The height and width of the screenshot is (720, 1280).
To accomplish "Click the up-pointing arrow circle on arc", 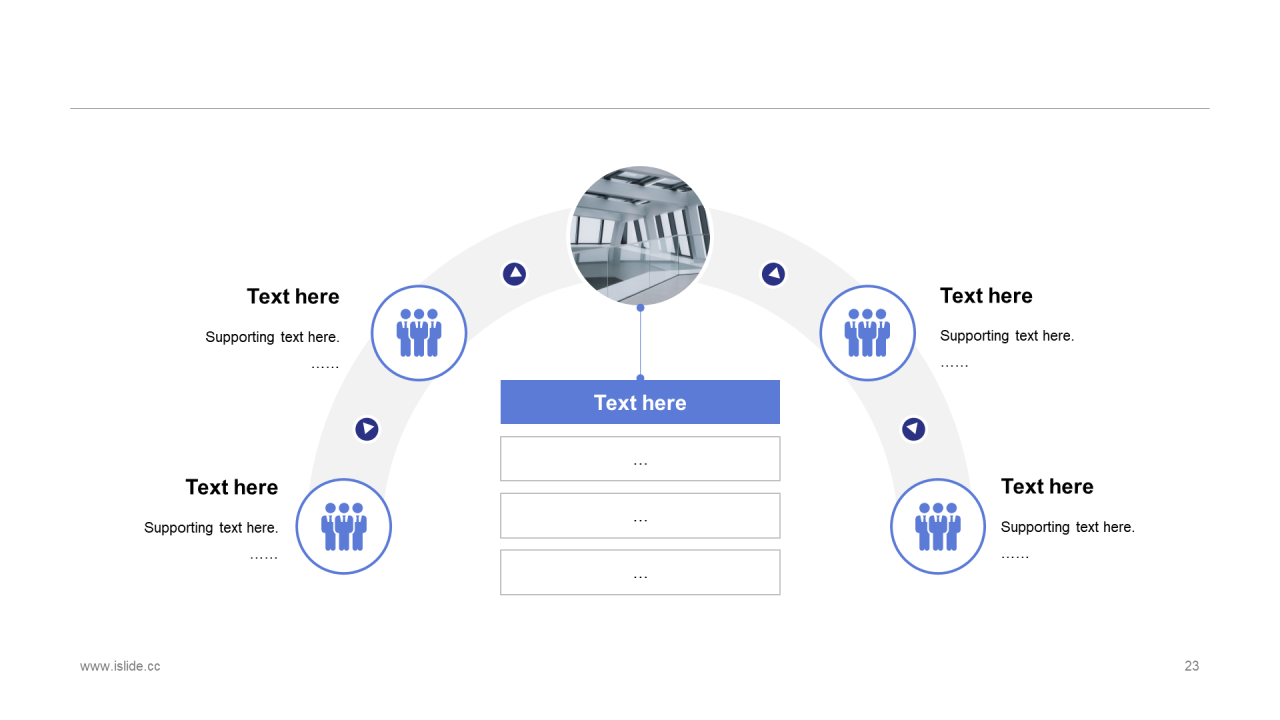I will tap(514, 274).
